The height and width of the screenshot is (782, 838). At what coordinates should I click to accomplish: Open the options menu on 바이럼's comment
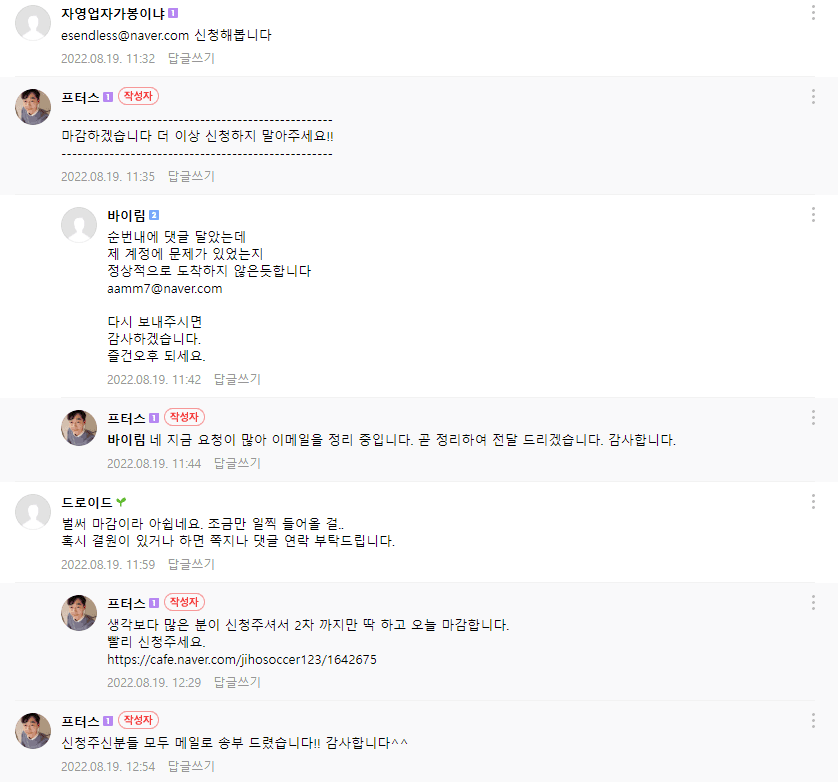[814, 214]
